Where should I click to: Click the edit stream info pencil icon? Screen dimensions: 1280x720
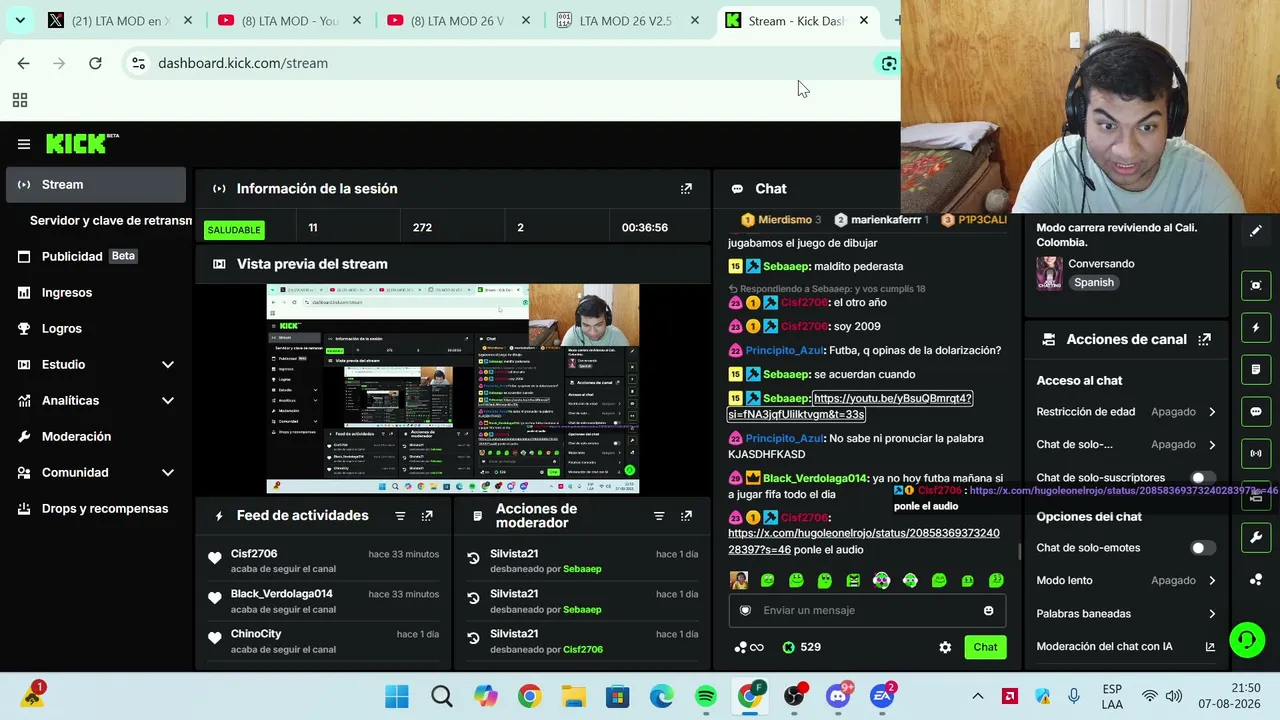coord(1256,231)
